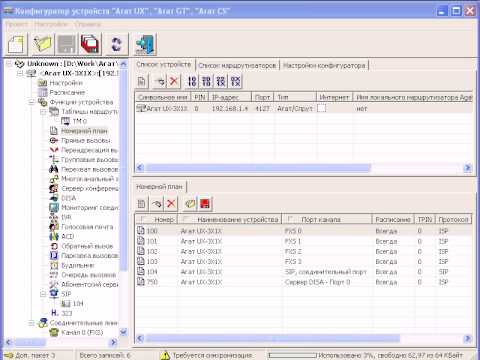The width and height of the screenshot is (480, 360).
Task: Open Голосовая почта in tree
Action: pos(87,227)
